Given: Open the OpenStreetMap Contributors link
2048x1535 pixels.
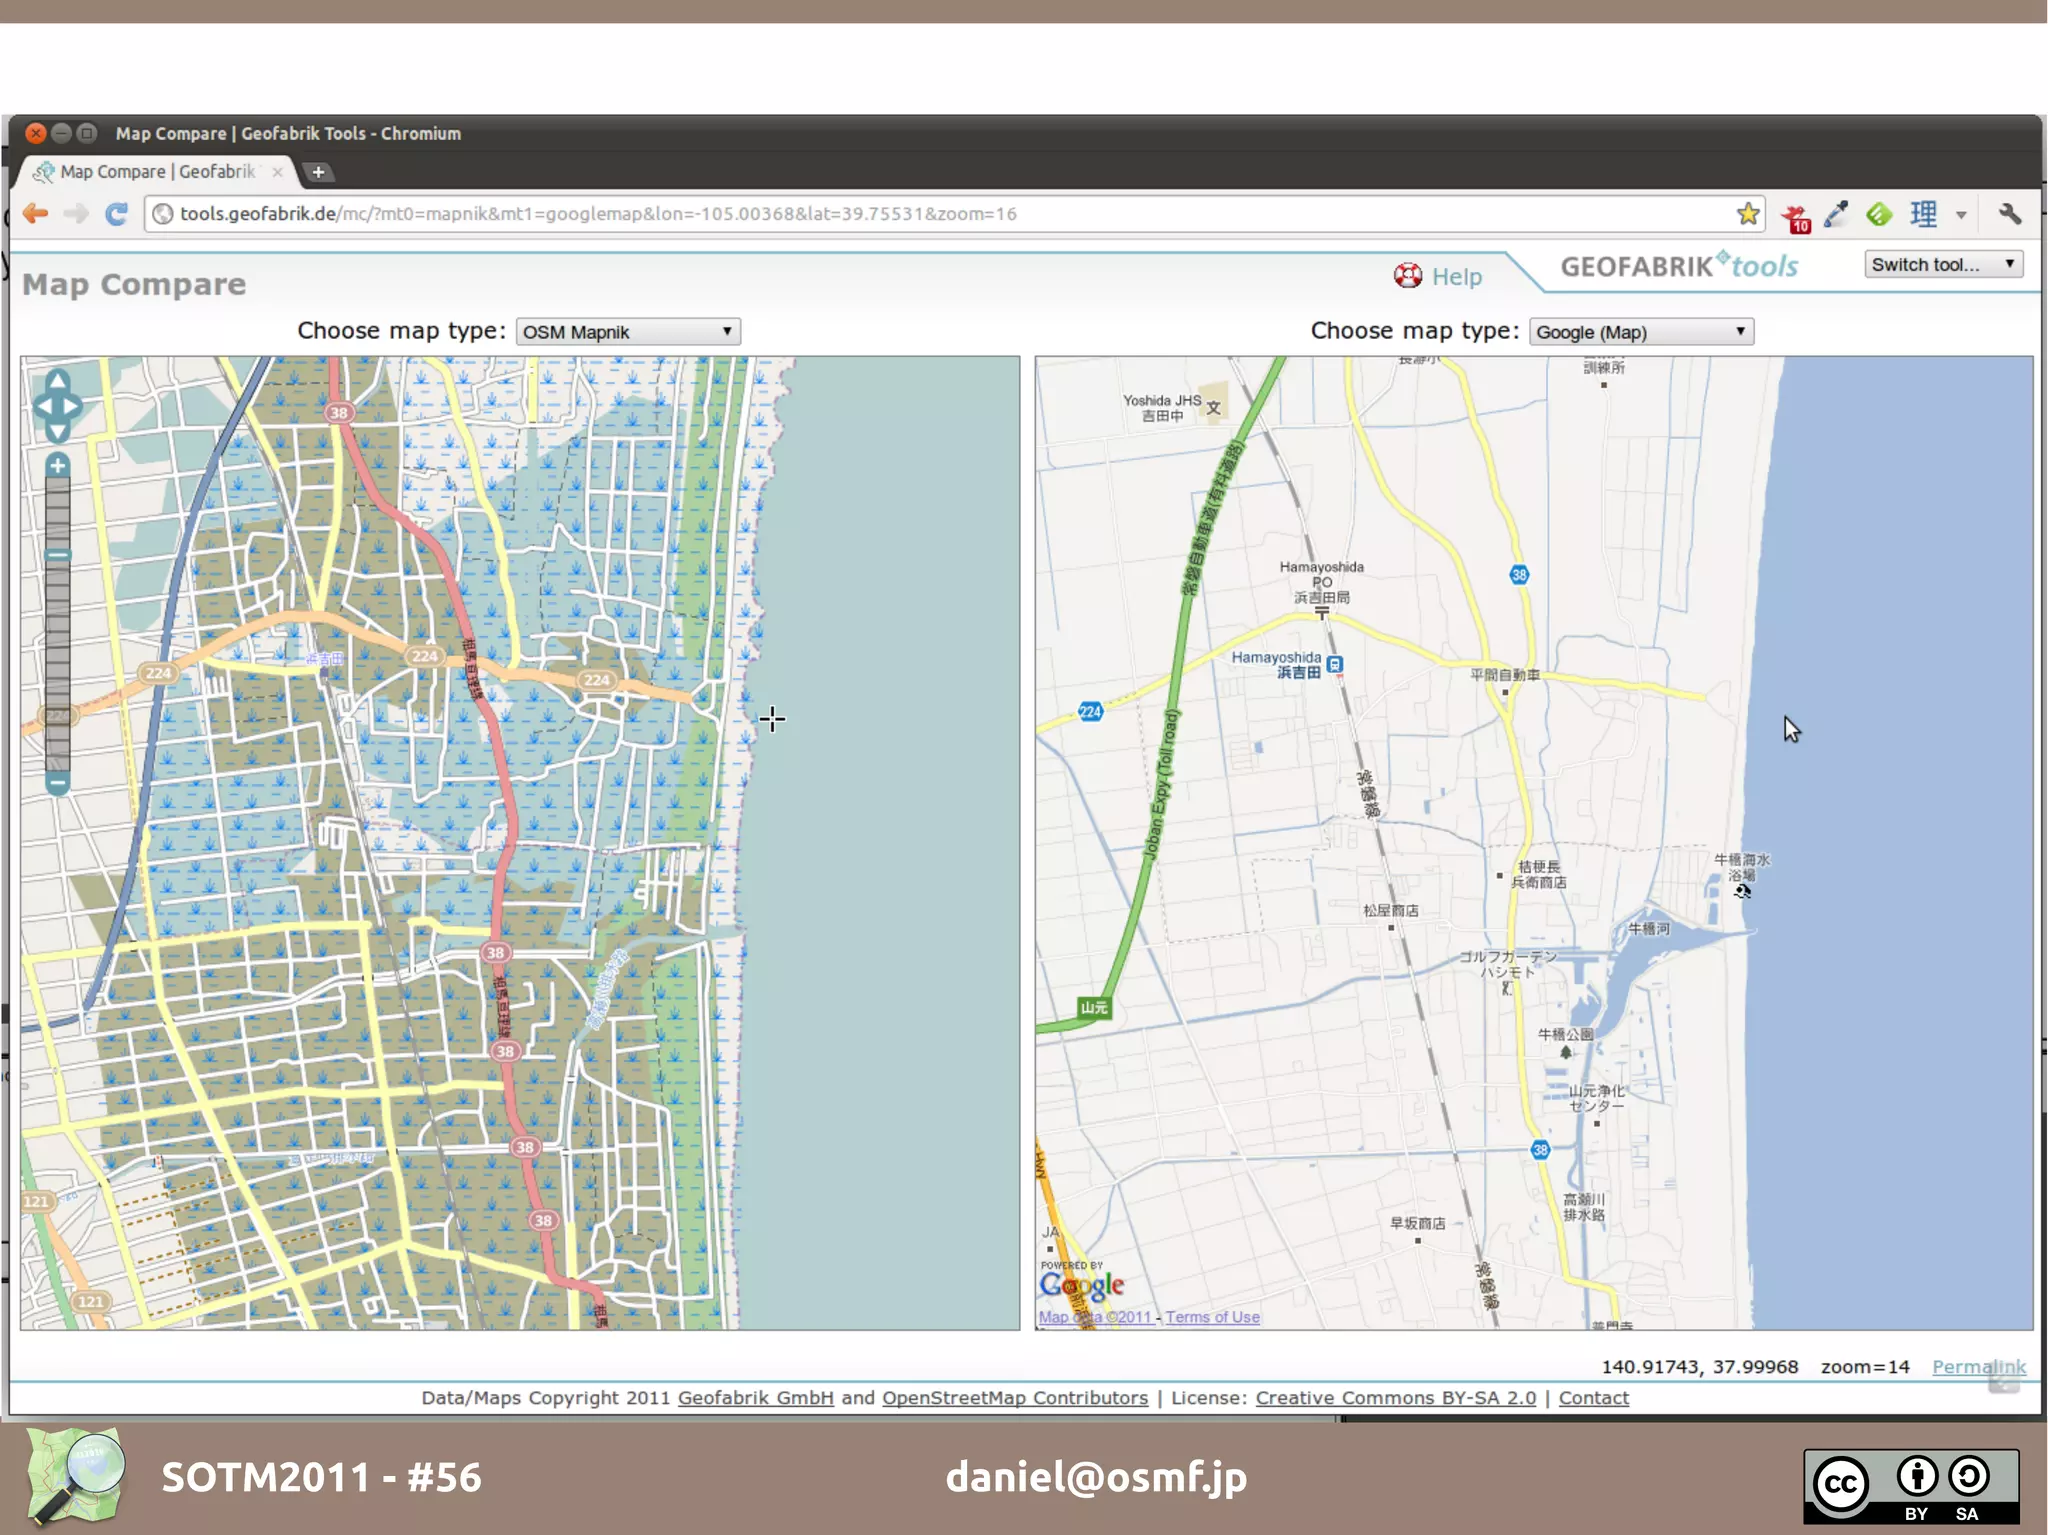Looking at the screenshot, I should pos(1014,1398).
